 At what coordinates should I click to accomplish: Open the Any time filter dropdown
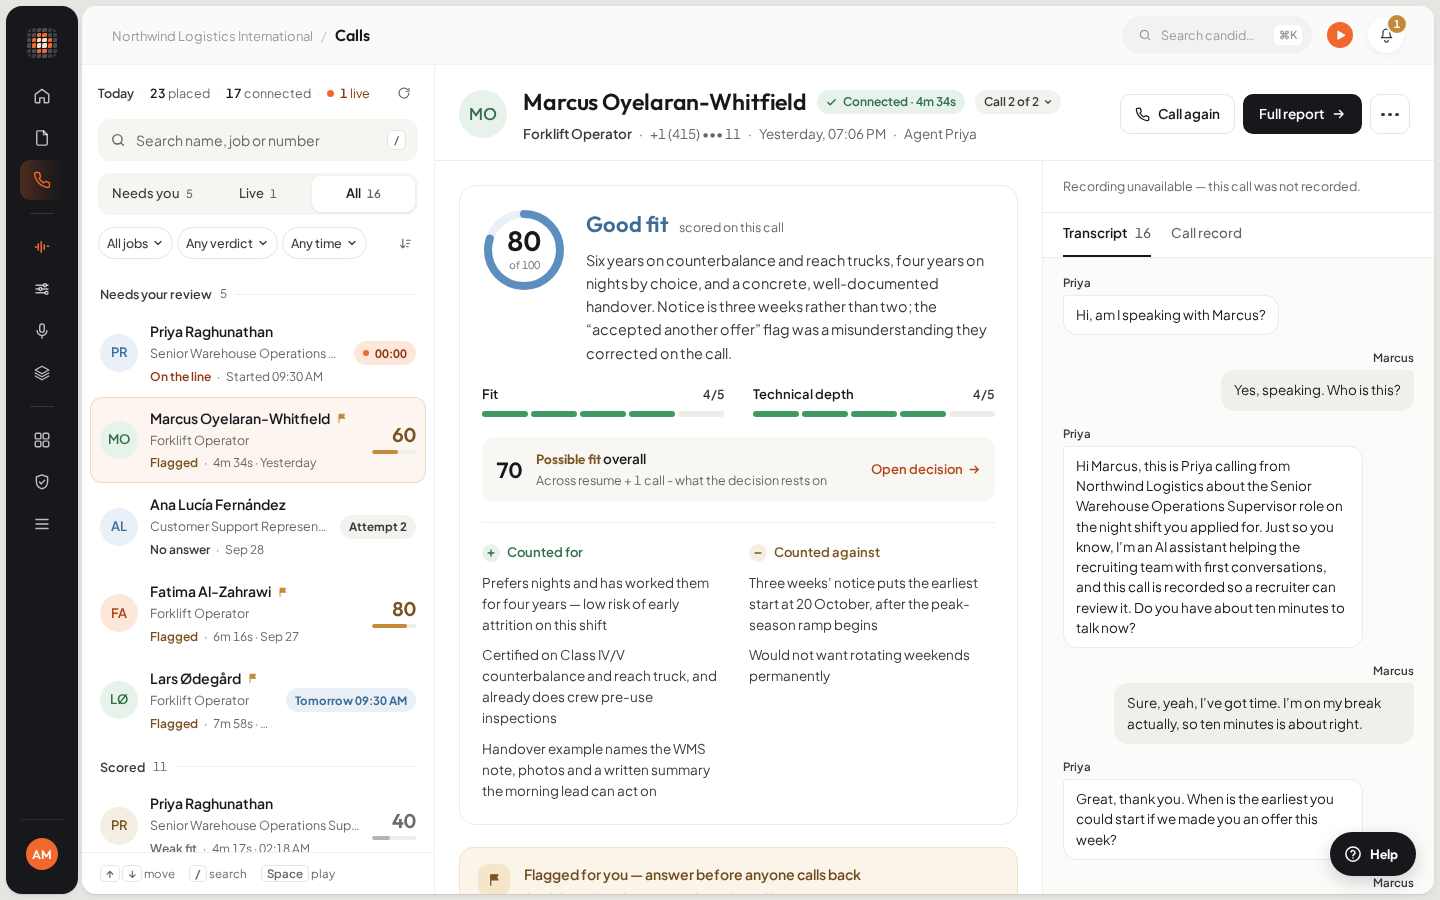coord(324,243)
